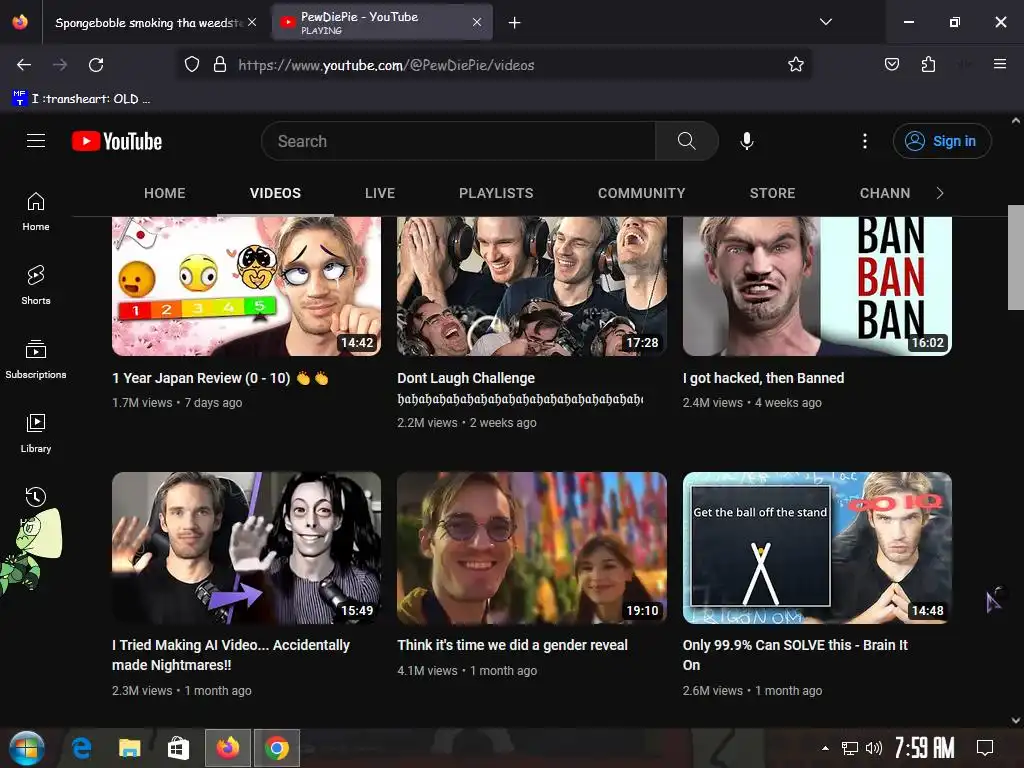This screenshot has width=1024, height=768.
Task: Click the YouTube logo
Action: [x=117, y=141]
